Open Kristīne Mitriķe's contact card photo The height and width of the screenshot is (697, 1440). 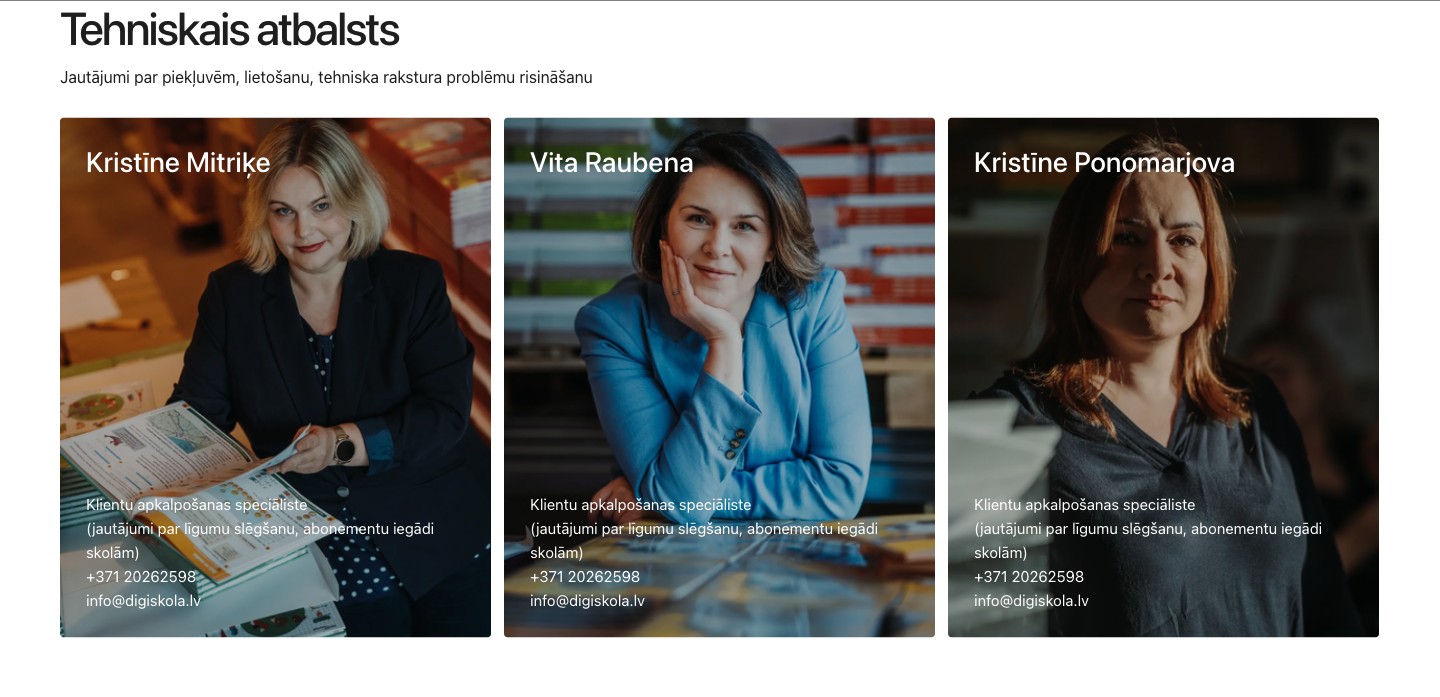tap(275, 377)
